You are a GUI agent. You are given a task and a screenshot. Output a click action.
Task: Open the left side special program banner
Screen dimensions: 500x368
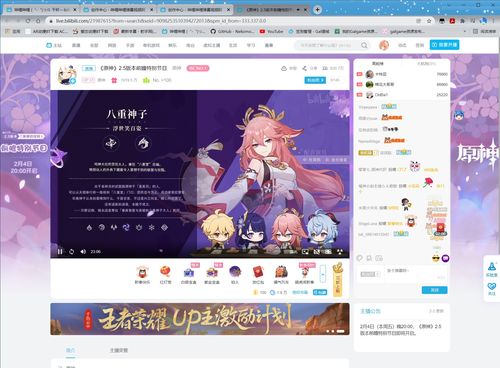point(24,153)
